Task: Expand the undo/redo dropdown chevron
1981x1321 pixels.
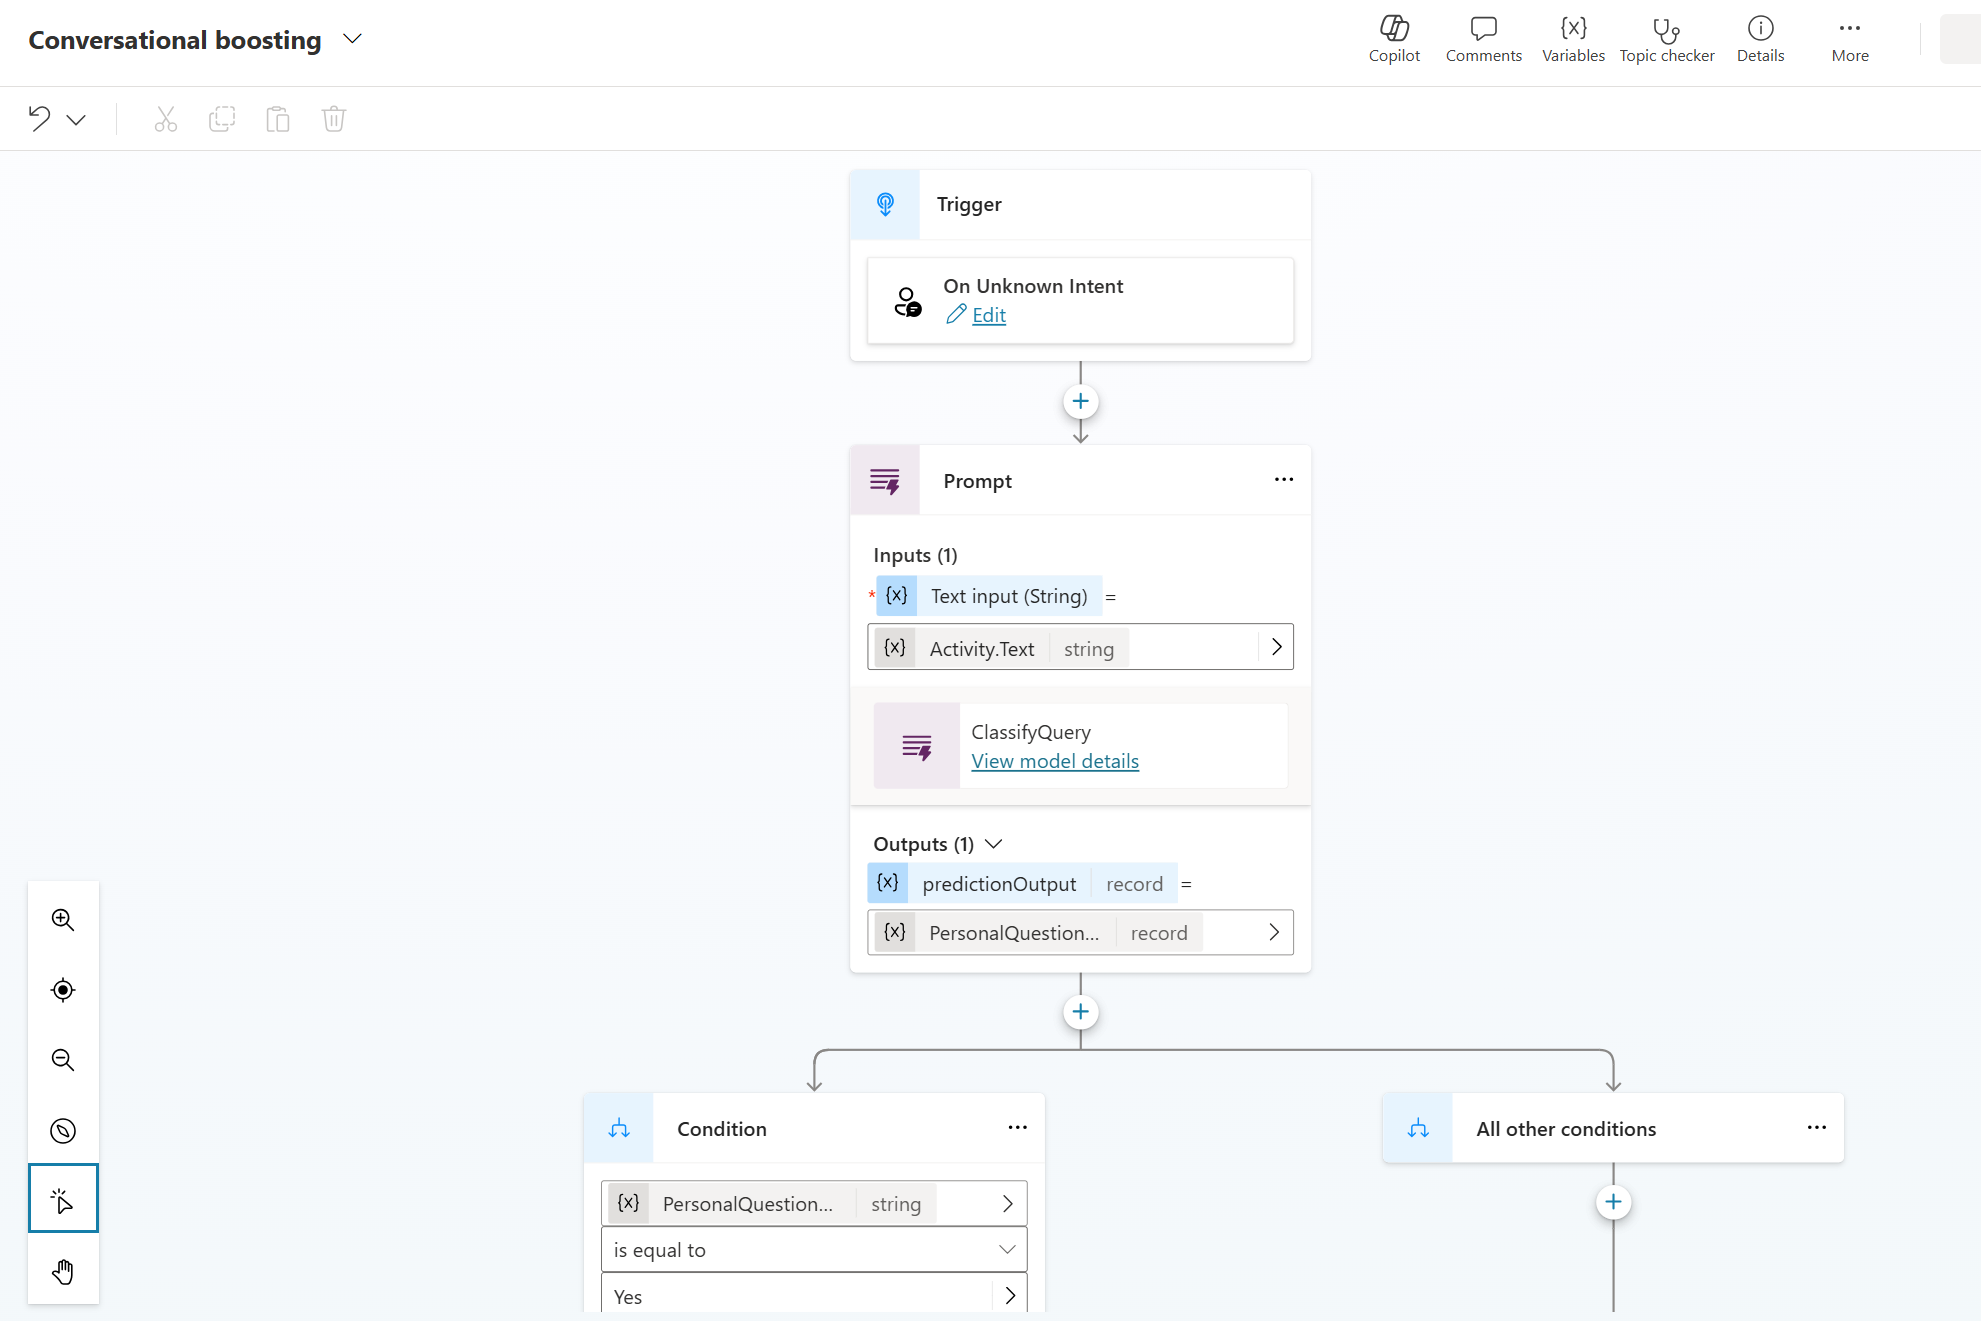Action: pyautogui.click(x=76, y=120)
